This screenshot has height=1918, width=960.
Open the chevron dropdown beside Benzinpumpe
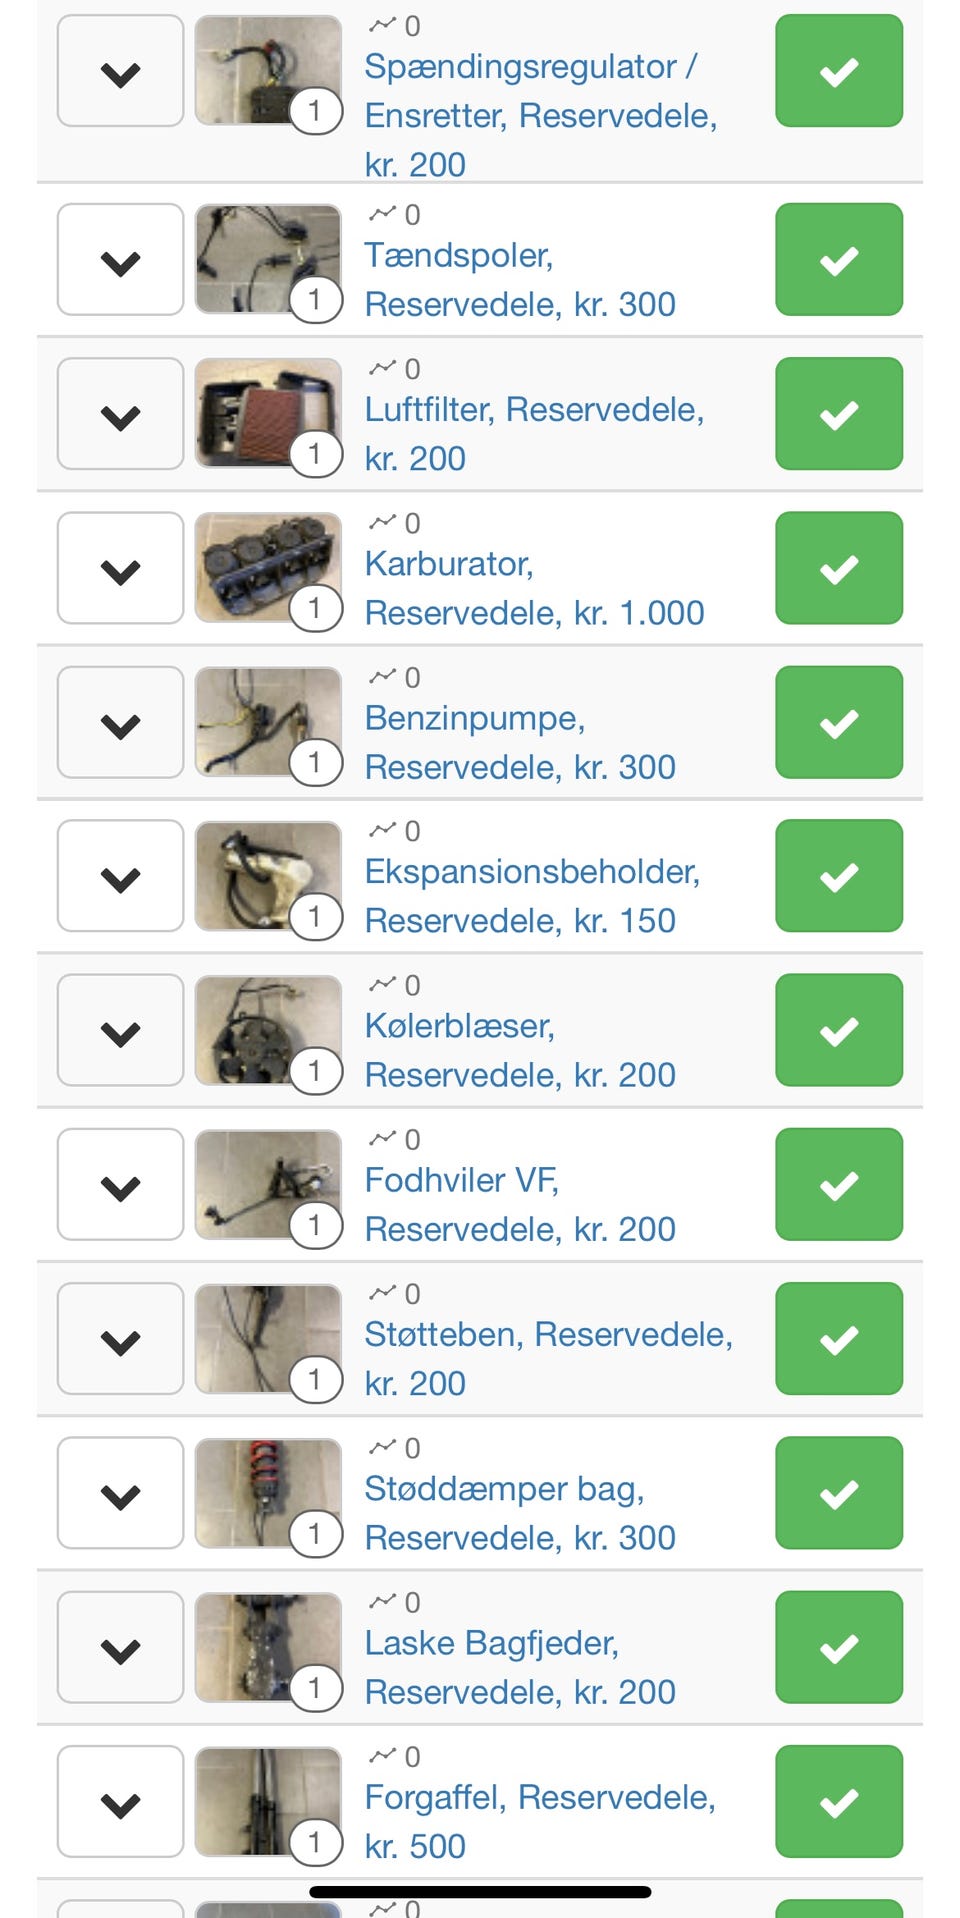click(120, 723)
